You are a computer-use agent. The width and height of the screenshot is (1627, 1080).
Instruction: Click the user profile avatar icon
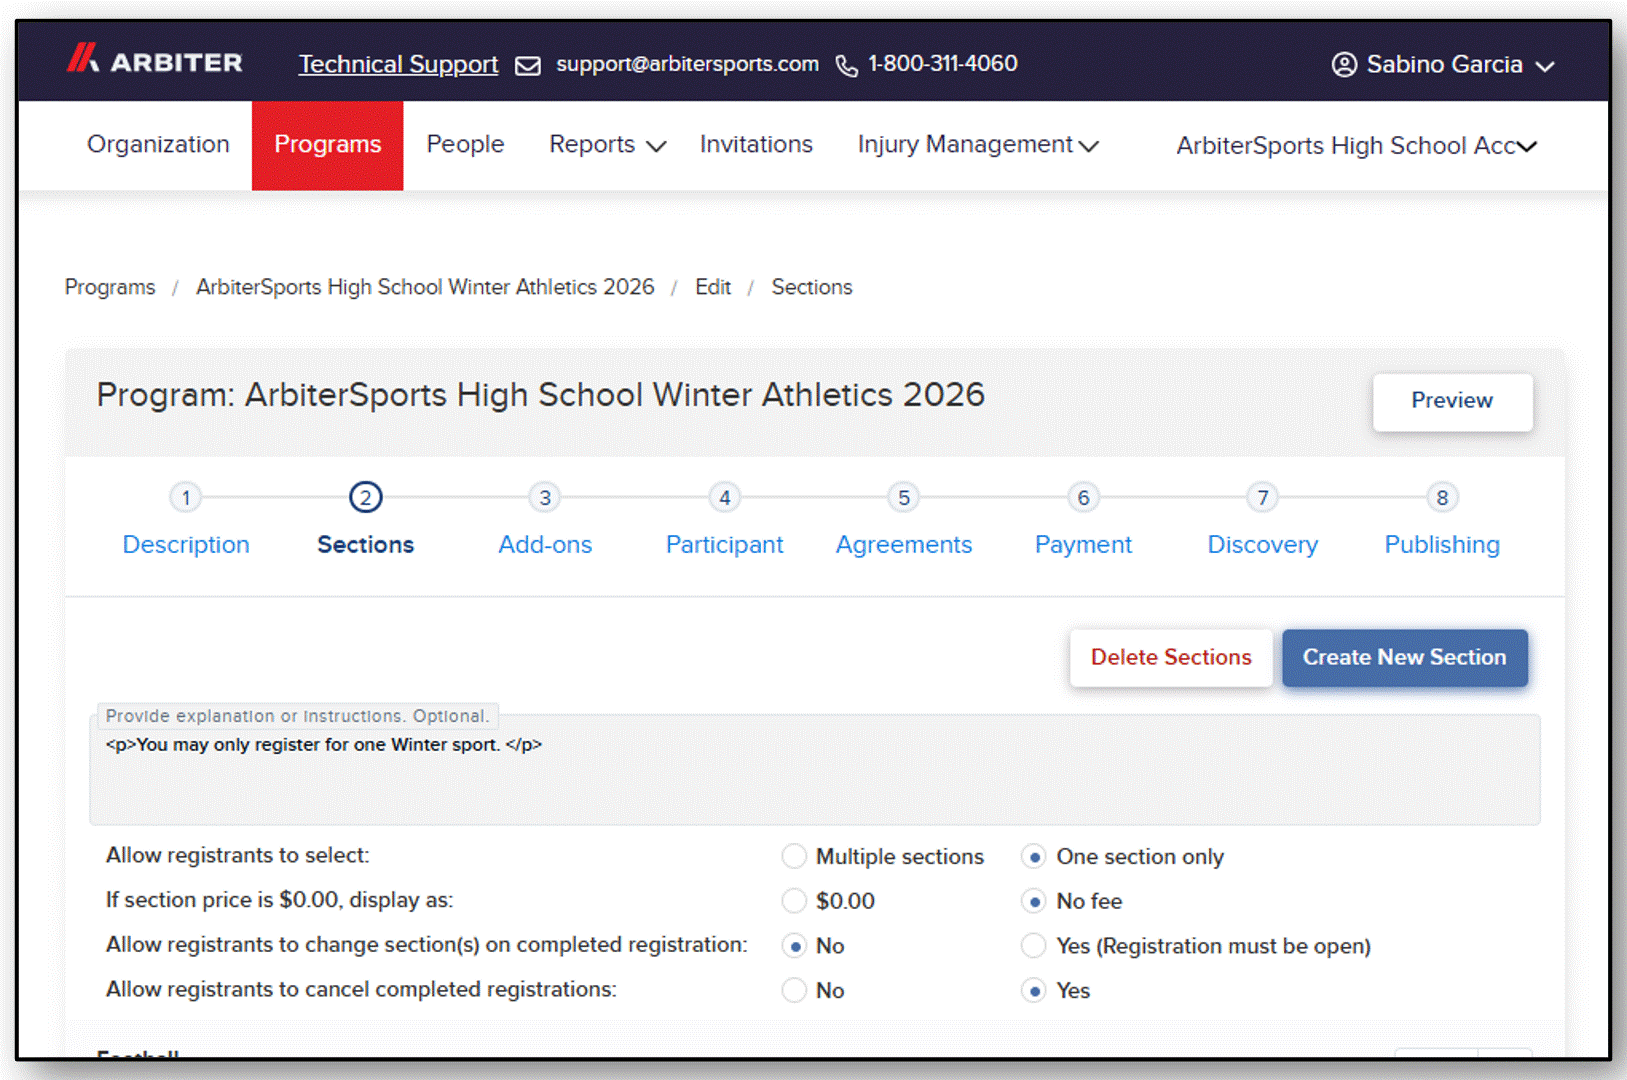point(1344,64)
